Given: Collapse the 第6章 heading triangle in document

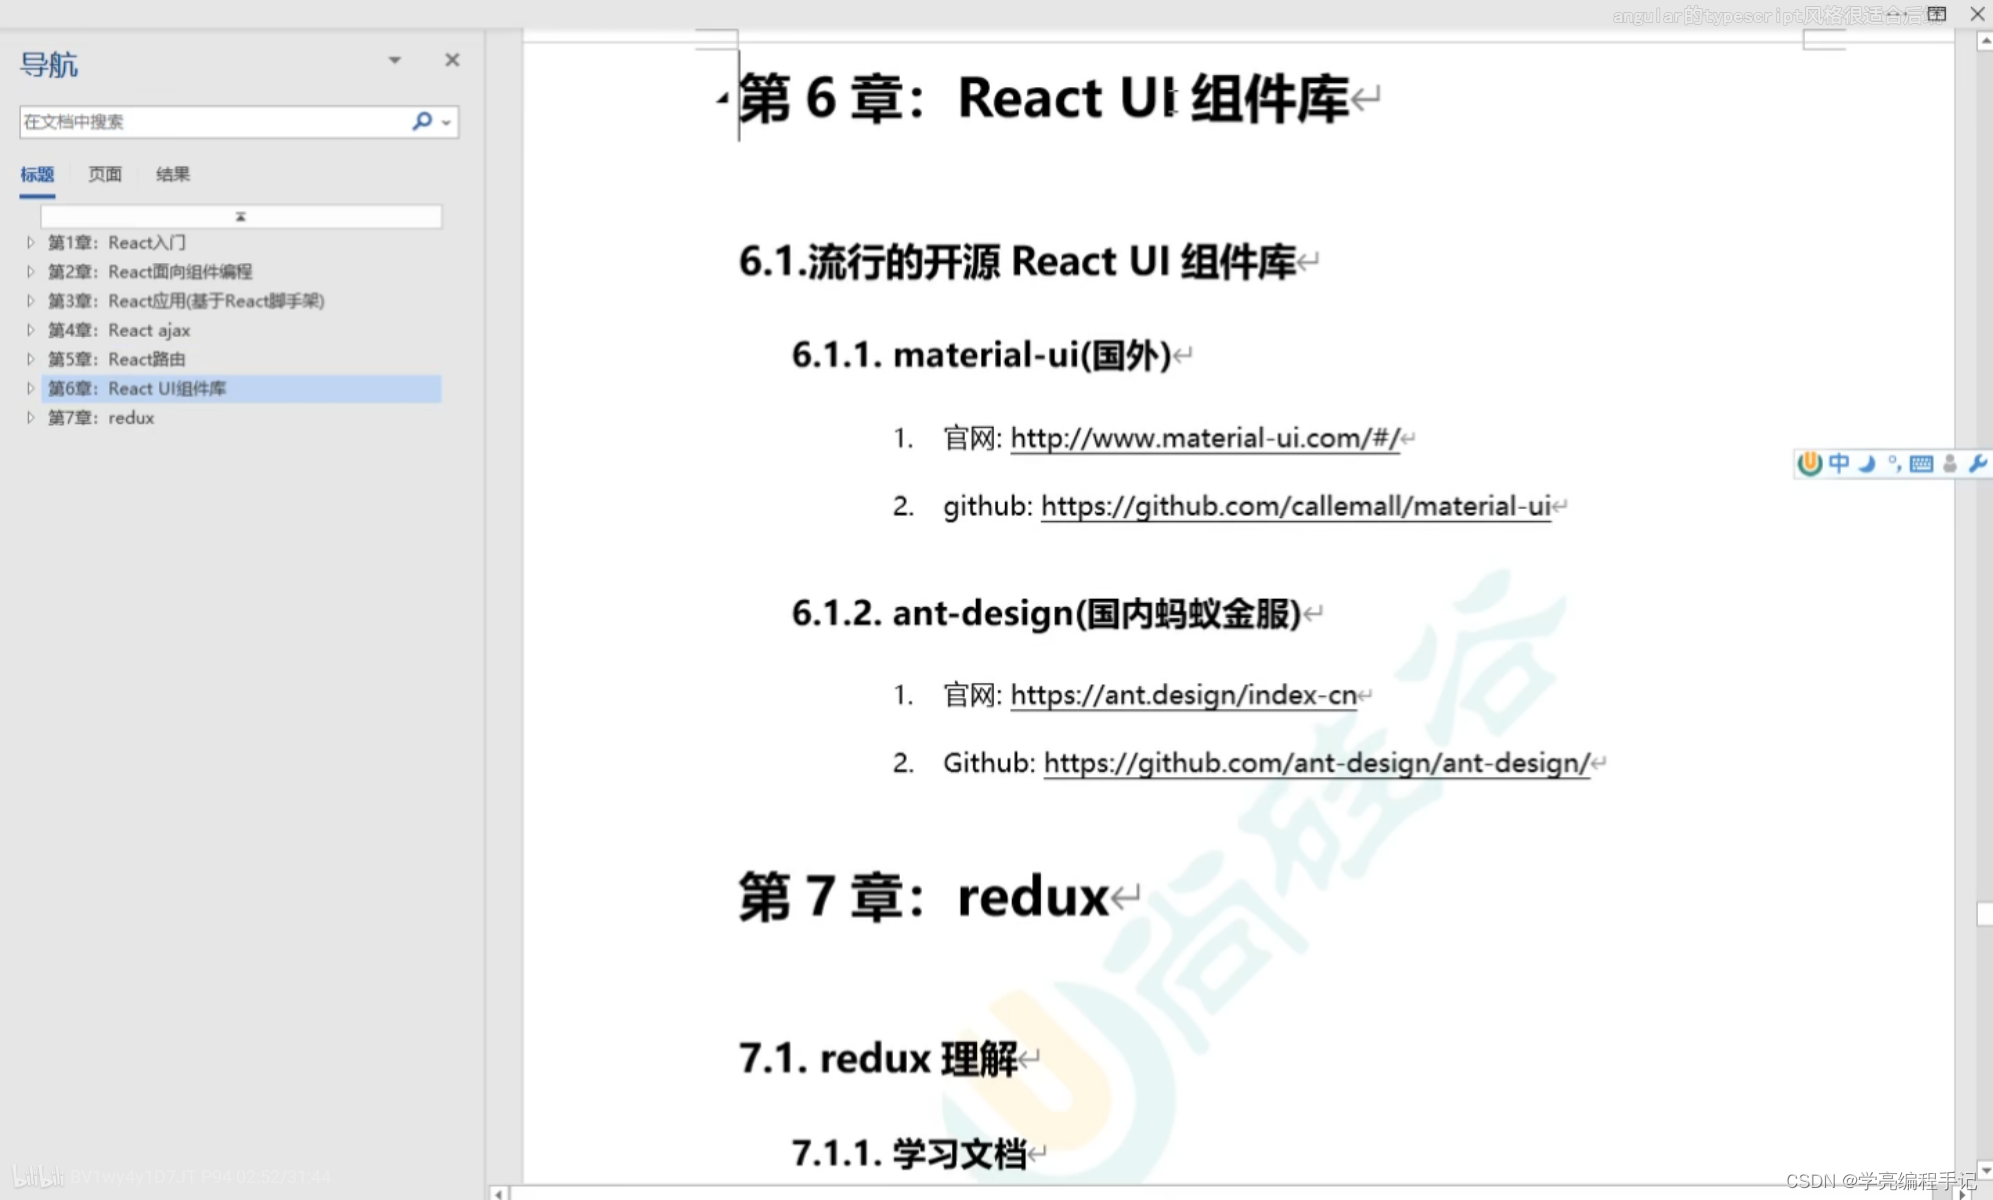Looking at the screenshot, I should [722, 98].
